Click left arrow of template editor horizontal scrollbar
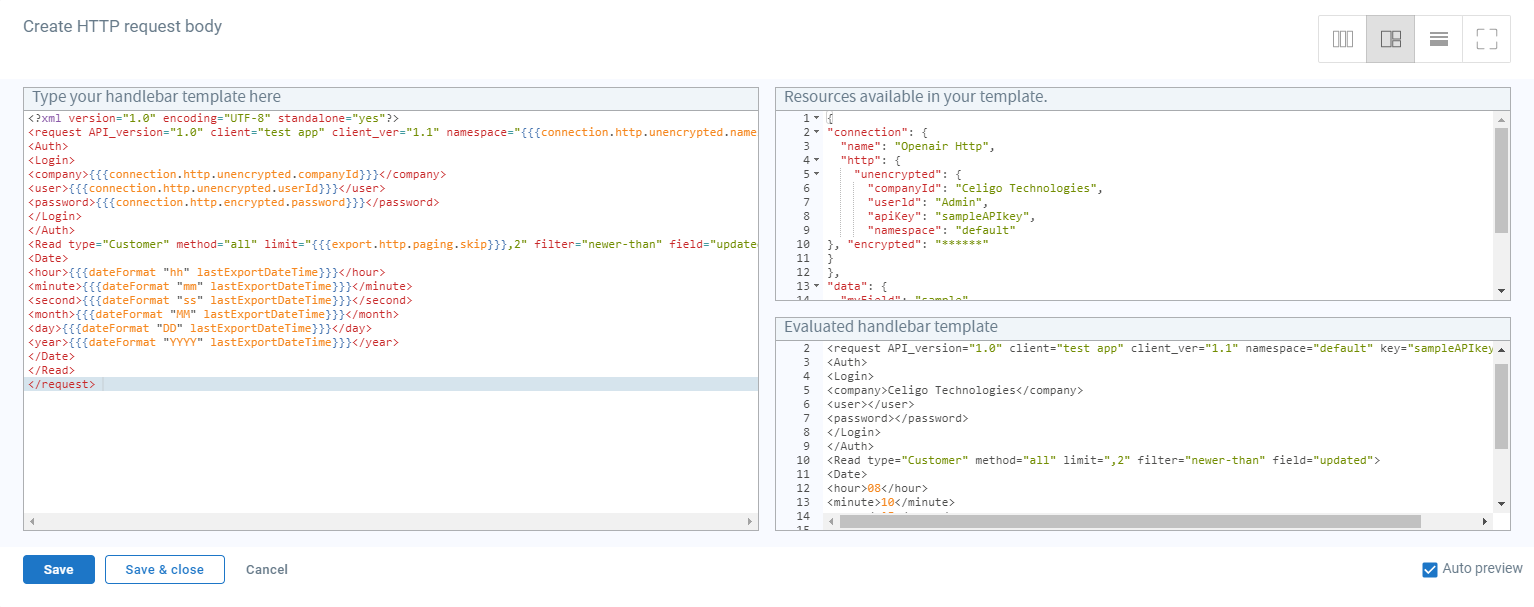The width and height of the screenshot is (1534, 607). [31, 522]
